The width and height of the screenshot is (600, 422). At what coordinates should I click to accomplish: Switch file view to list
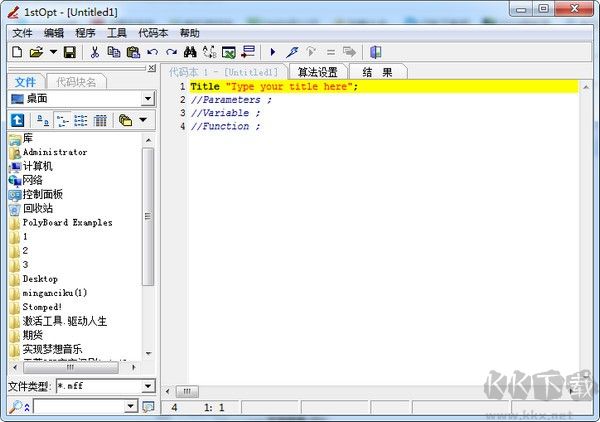click(81, 121)
